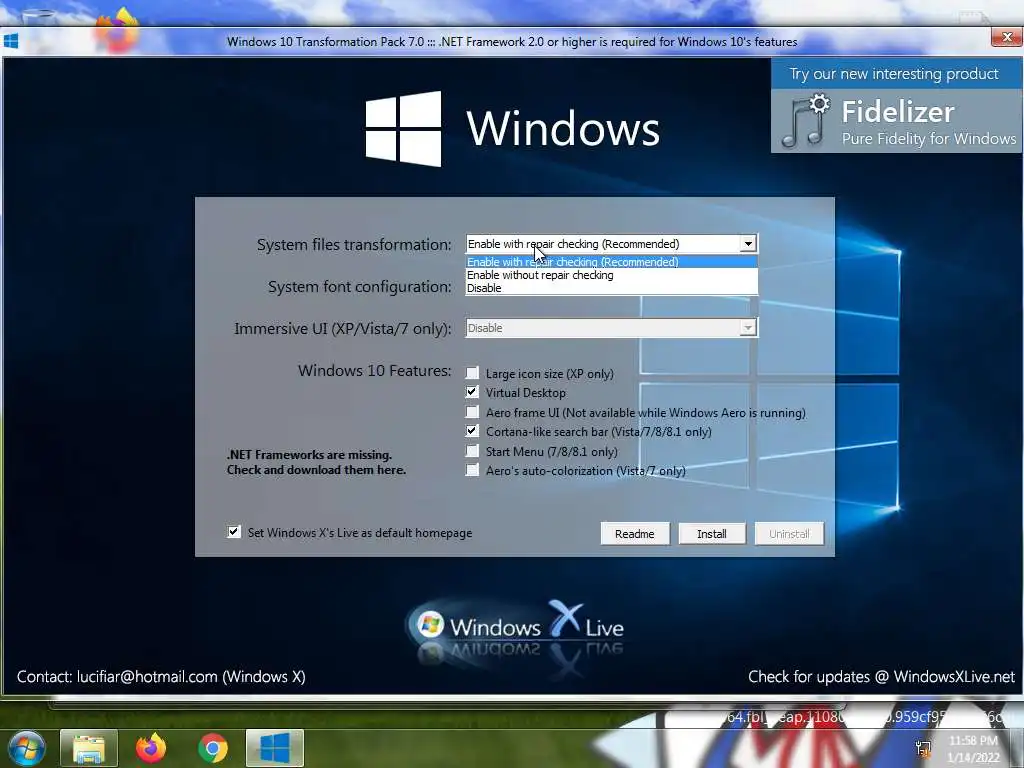Open the Windows Start orb
This screenshot has width=1024, height=768.
27,748
